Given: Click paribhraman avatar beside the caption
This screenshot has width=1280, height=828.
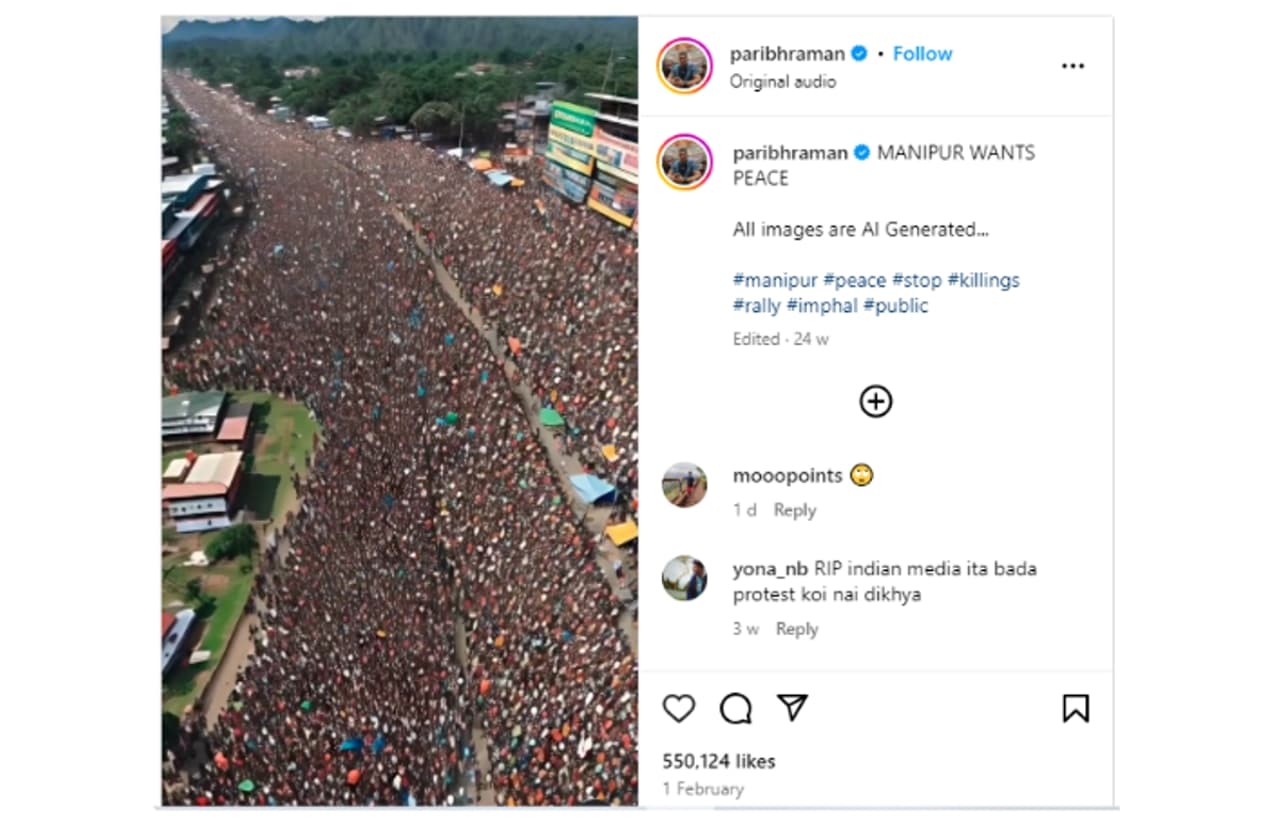Looking at the screenshot, I should click(x=685, y=163).
